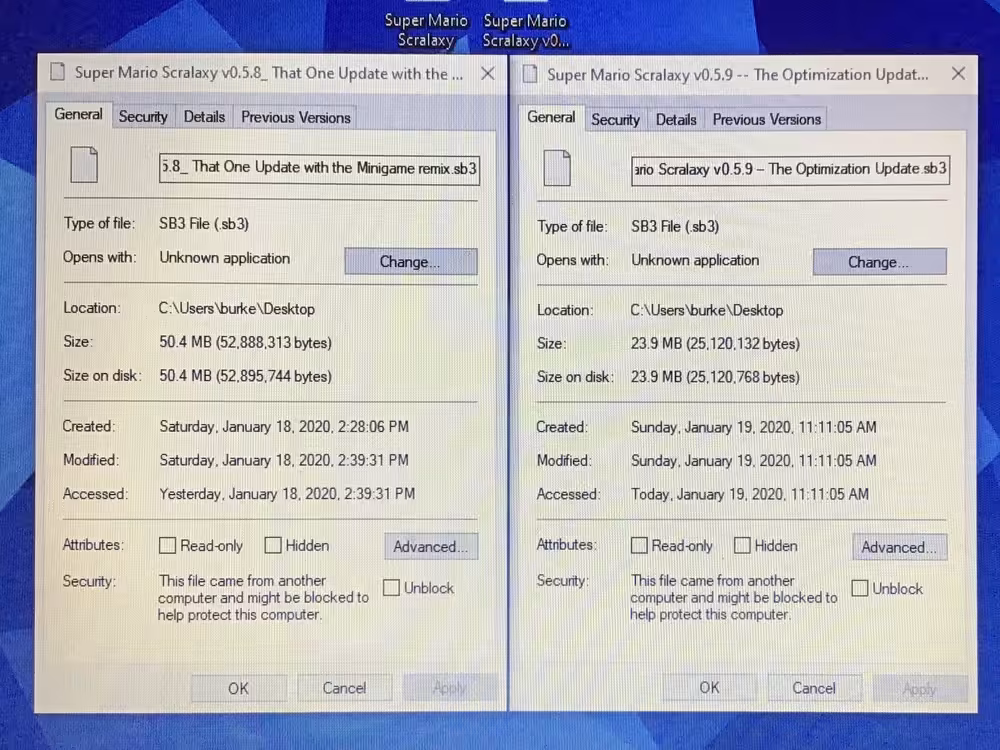Select the left Super Mario Scralaxy desktop icon
Viewport: 1000px width, 750px height.
click(426, 30)
